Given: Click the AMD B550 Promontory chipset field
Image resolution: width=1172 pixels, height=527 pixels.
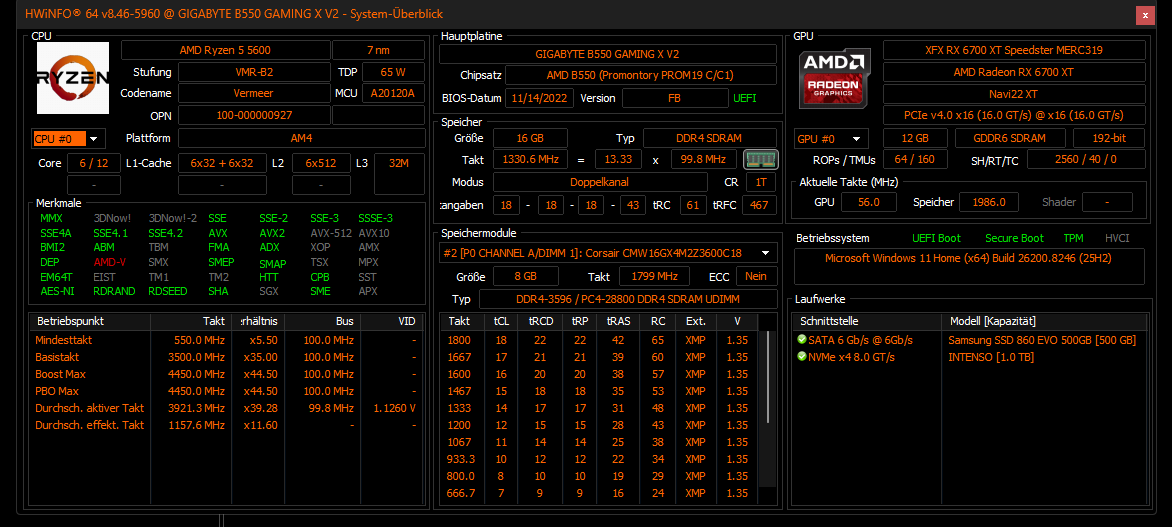Looking at the screenshot, I should tap(641, 75).
